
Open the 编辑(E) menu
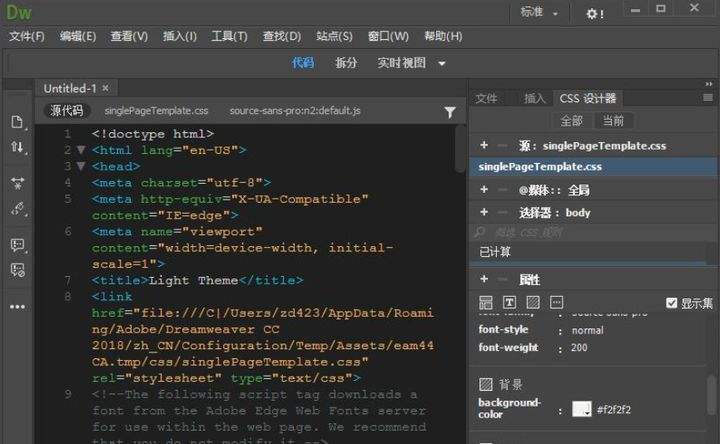78,36
